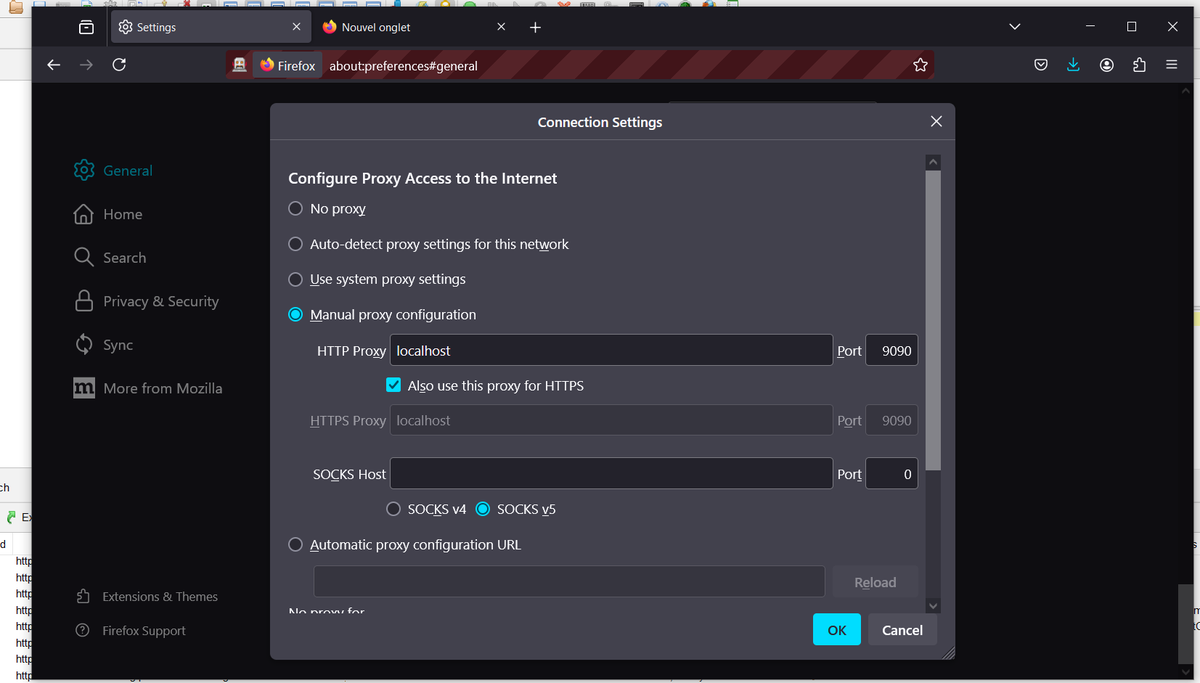Dismiss the dialog with Cancel
The width and height of the screenshot is (1200, 683).
coord(902,629)
